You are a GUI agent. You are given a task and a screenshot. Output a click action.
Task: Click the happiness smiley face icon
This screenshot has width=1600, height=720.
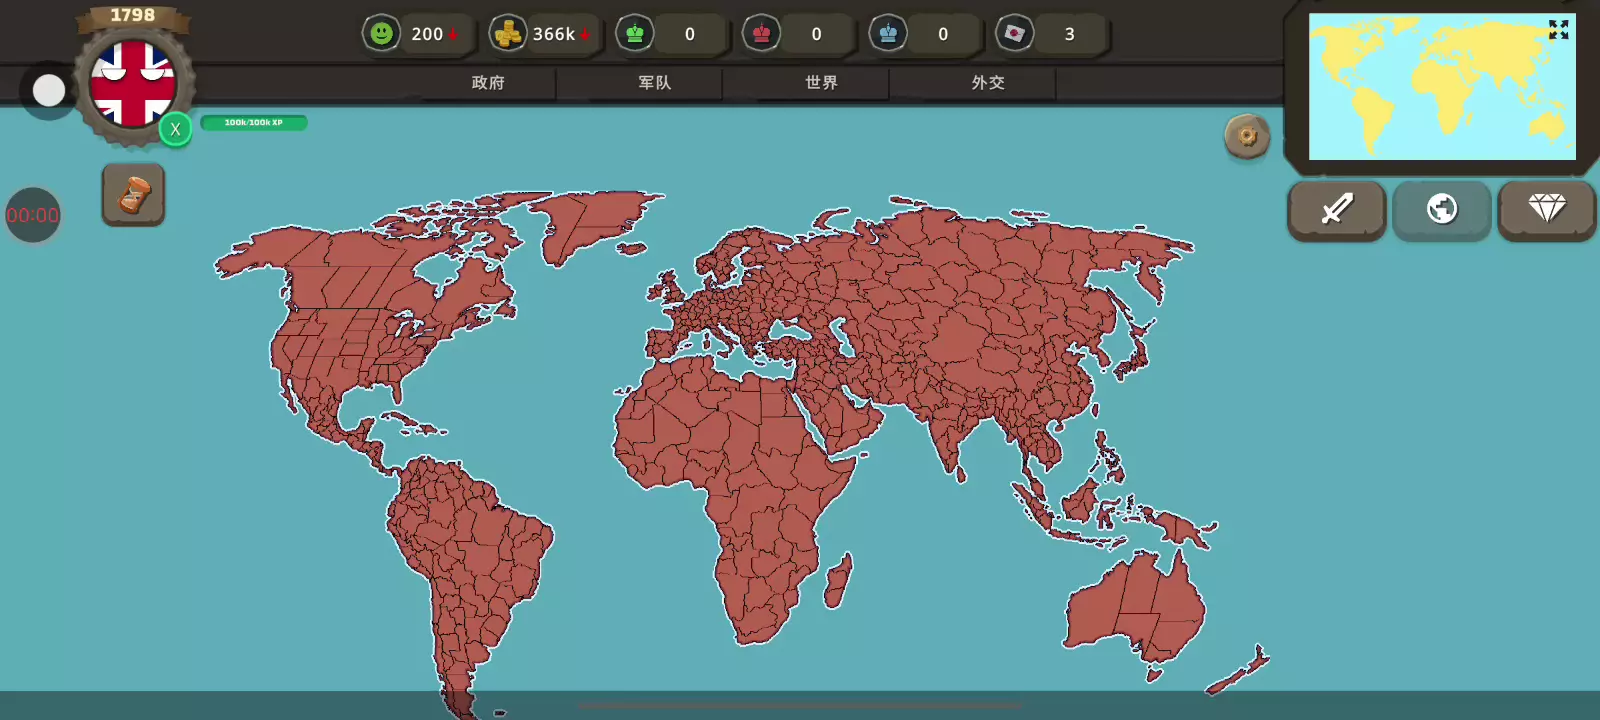[x=381, y=34]
